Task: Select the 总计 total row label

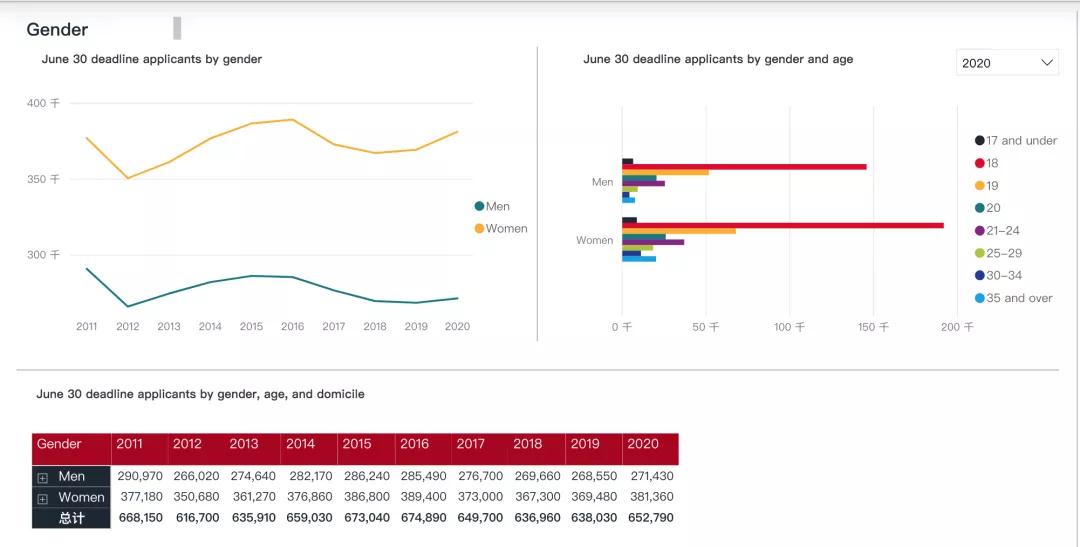Action: pos(71,518)
